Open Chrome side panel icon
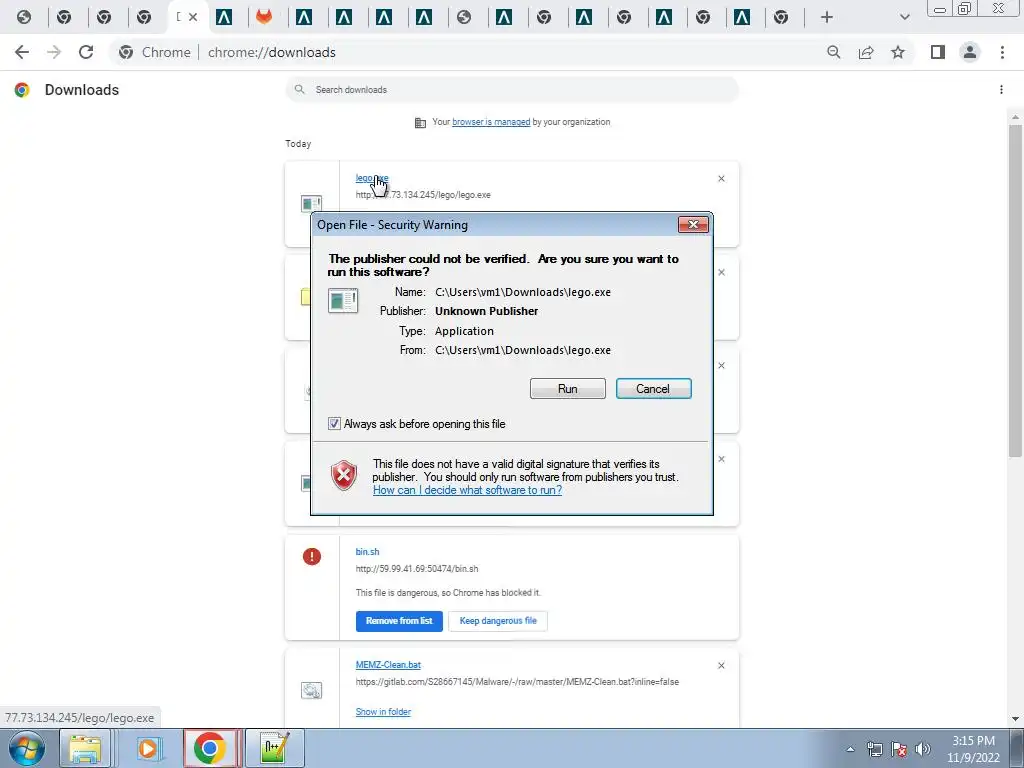 click(938, 52)
